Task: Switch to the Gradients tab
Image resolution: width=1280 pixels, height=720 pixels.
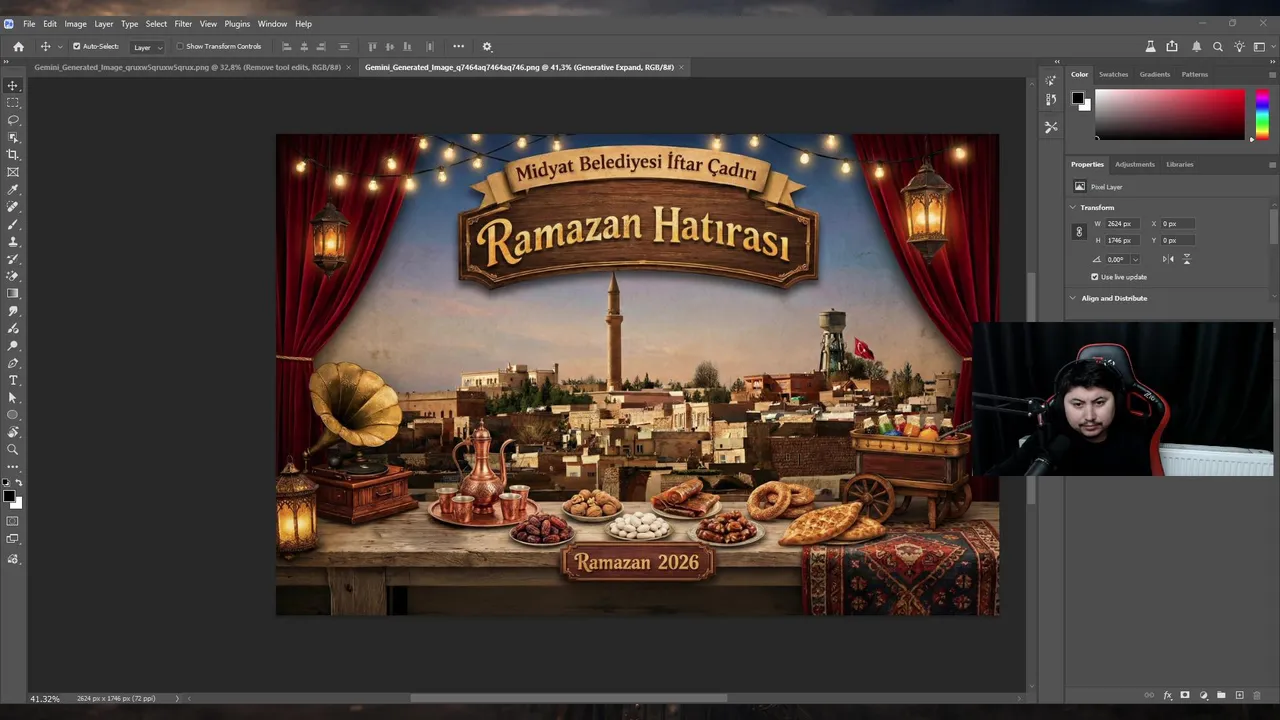Action: point(1154,74)
